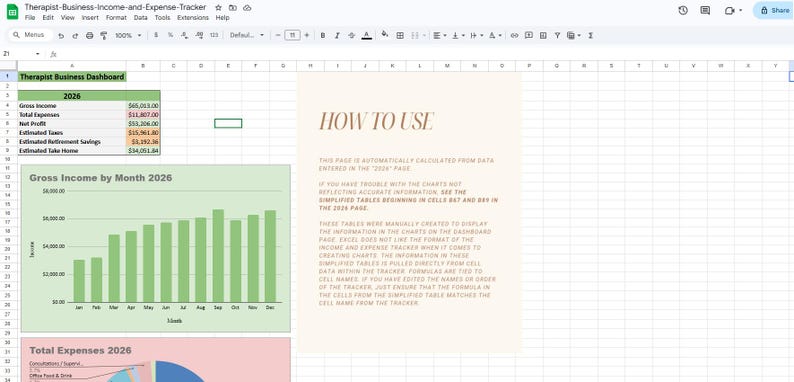
Task: Pick text color underlined A
Action: [x=366, y=35]
